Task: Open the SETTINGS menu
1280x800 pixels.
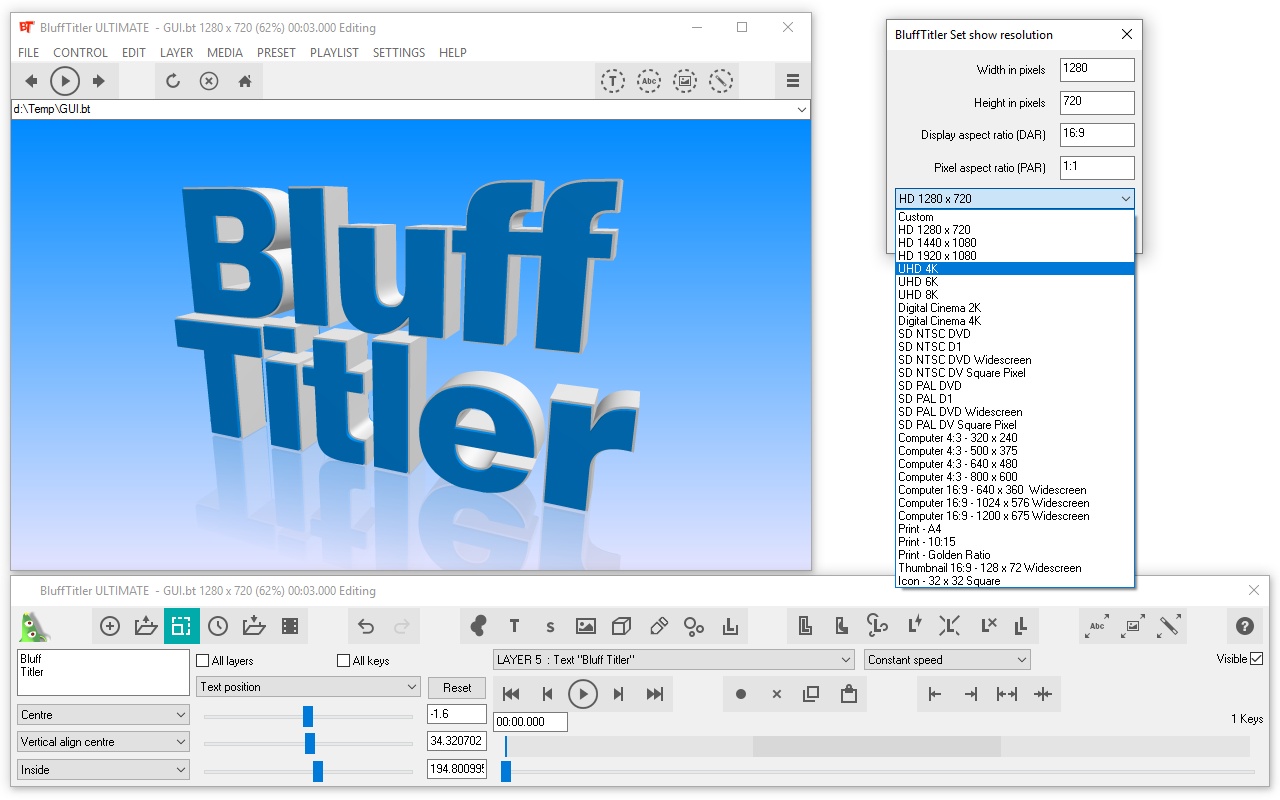Action: coord(399,53)
